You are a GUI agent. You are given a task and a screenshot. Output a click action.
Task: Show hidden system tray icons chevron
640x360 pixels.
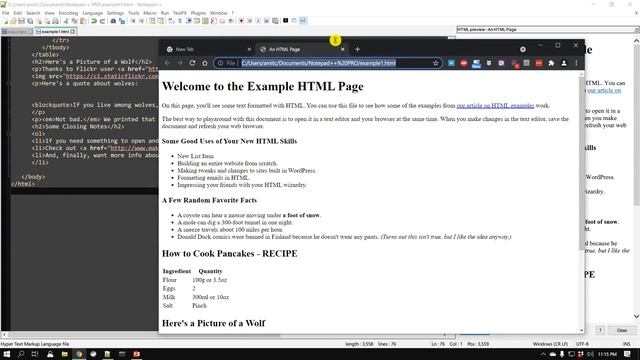point(543,354)
